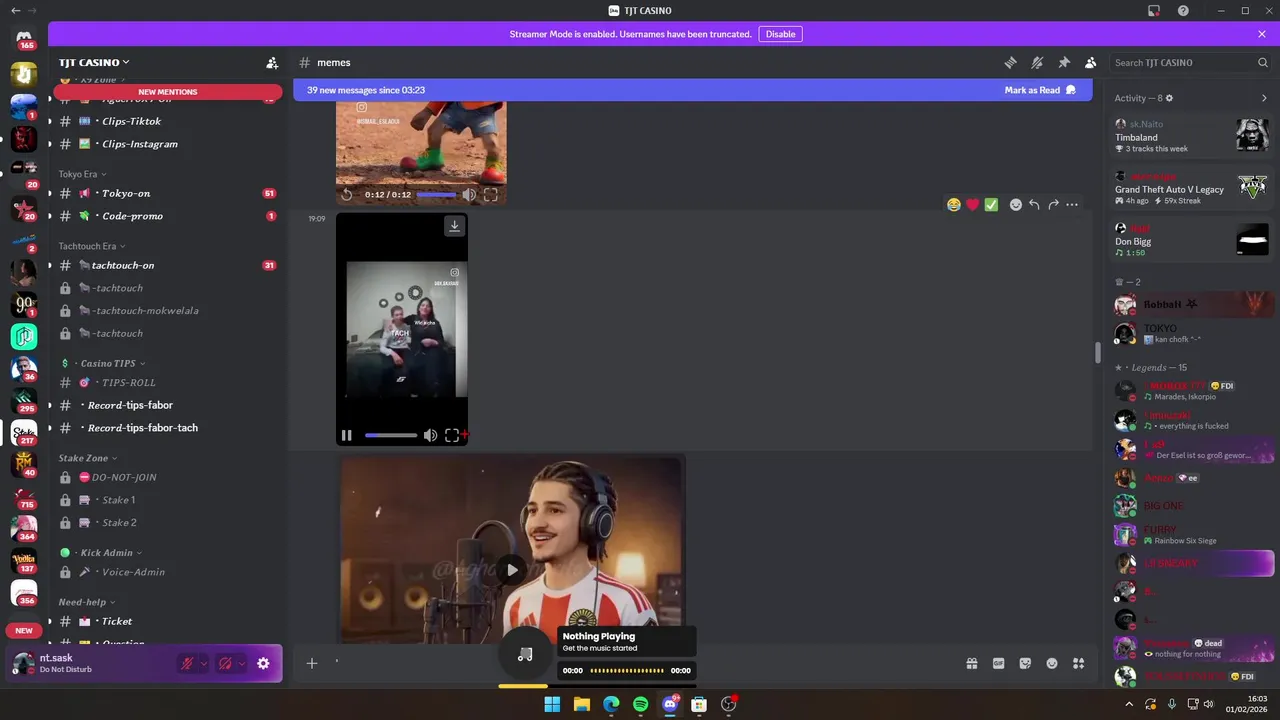Viewport: 1280px width, 720px height.
Task: Open audio output options arrow
Action: pyautogui.click(x=242, y=663)
